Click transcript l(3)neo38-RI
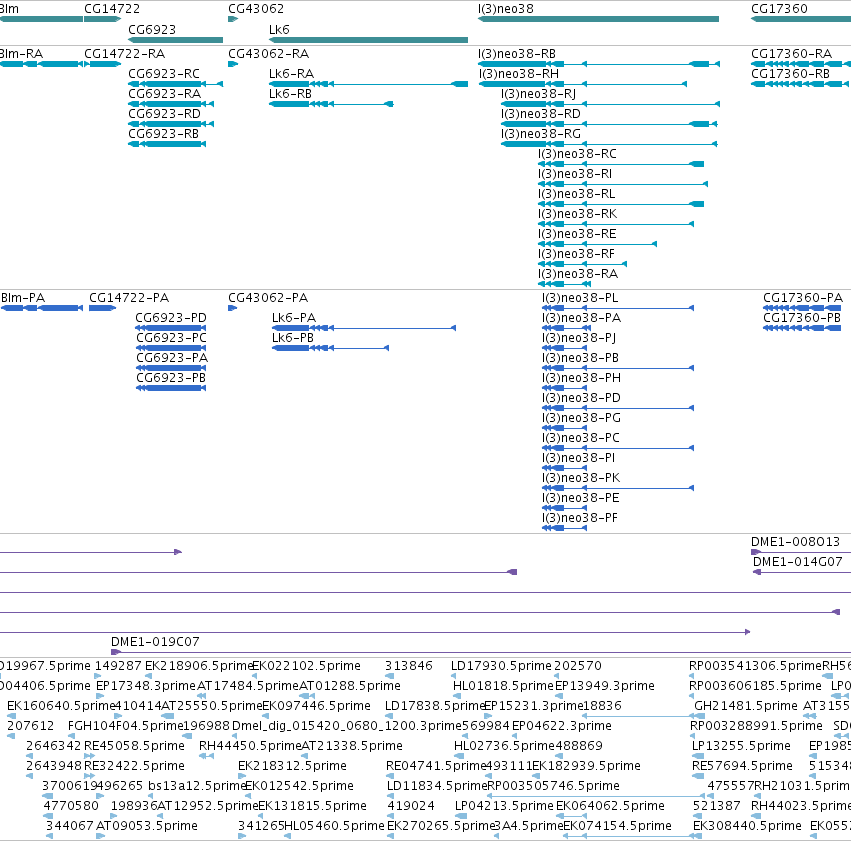Viewport: 851px width, 841px height. (575, 174)
